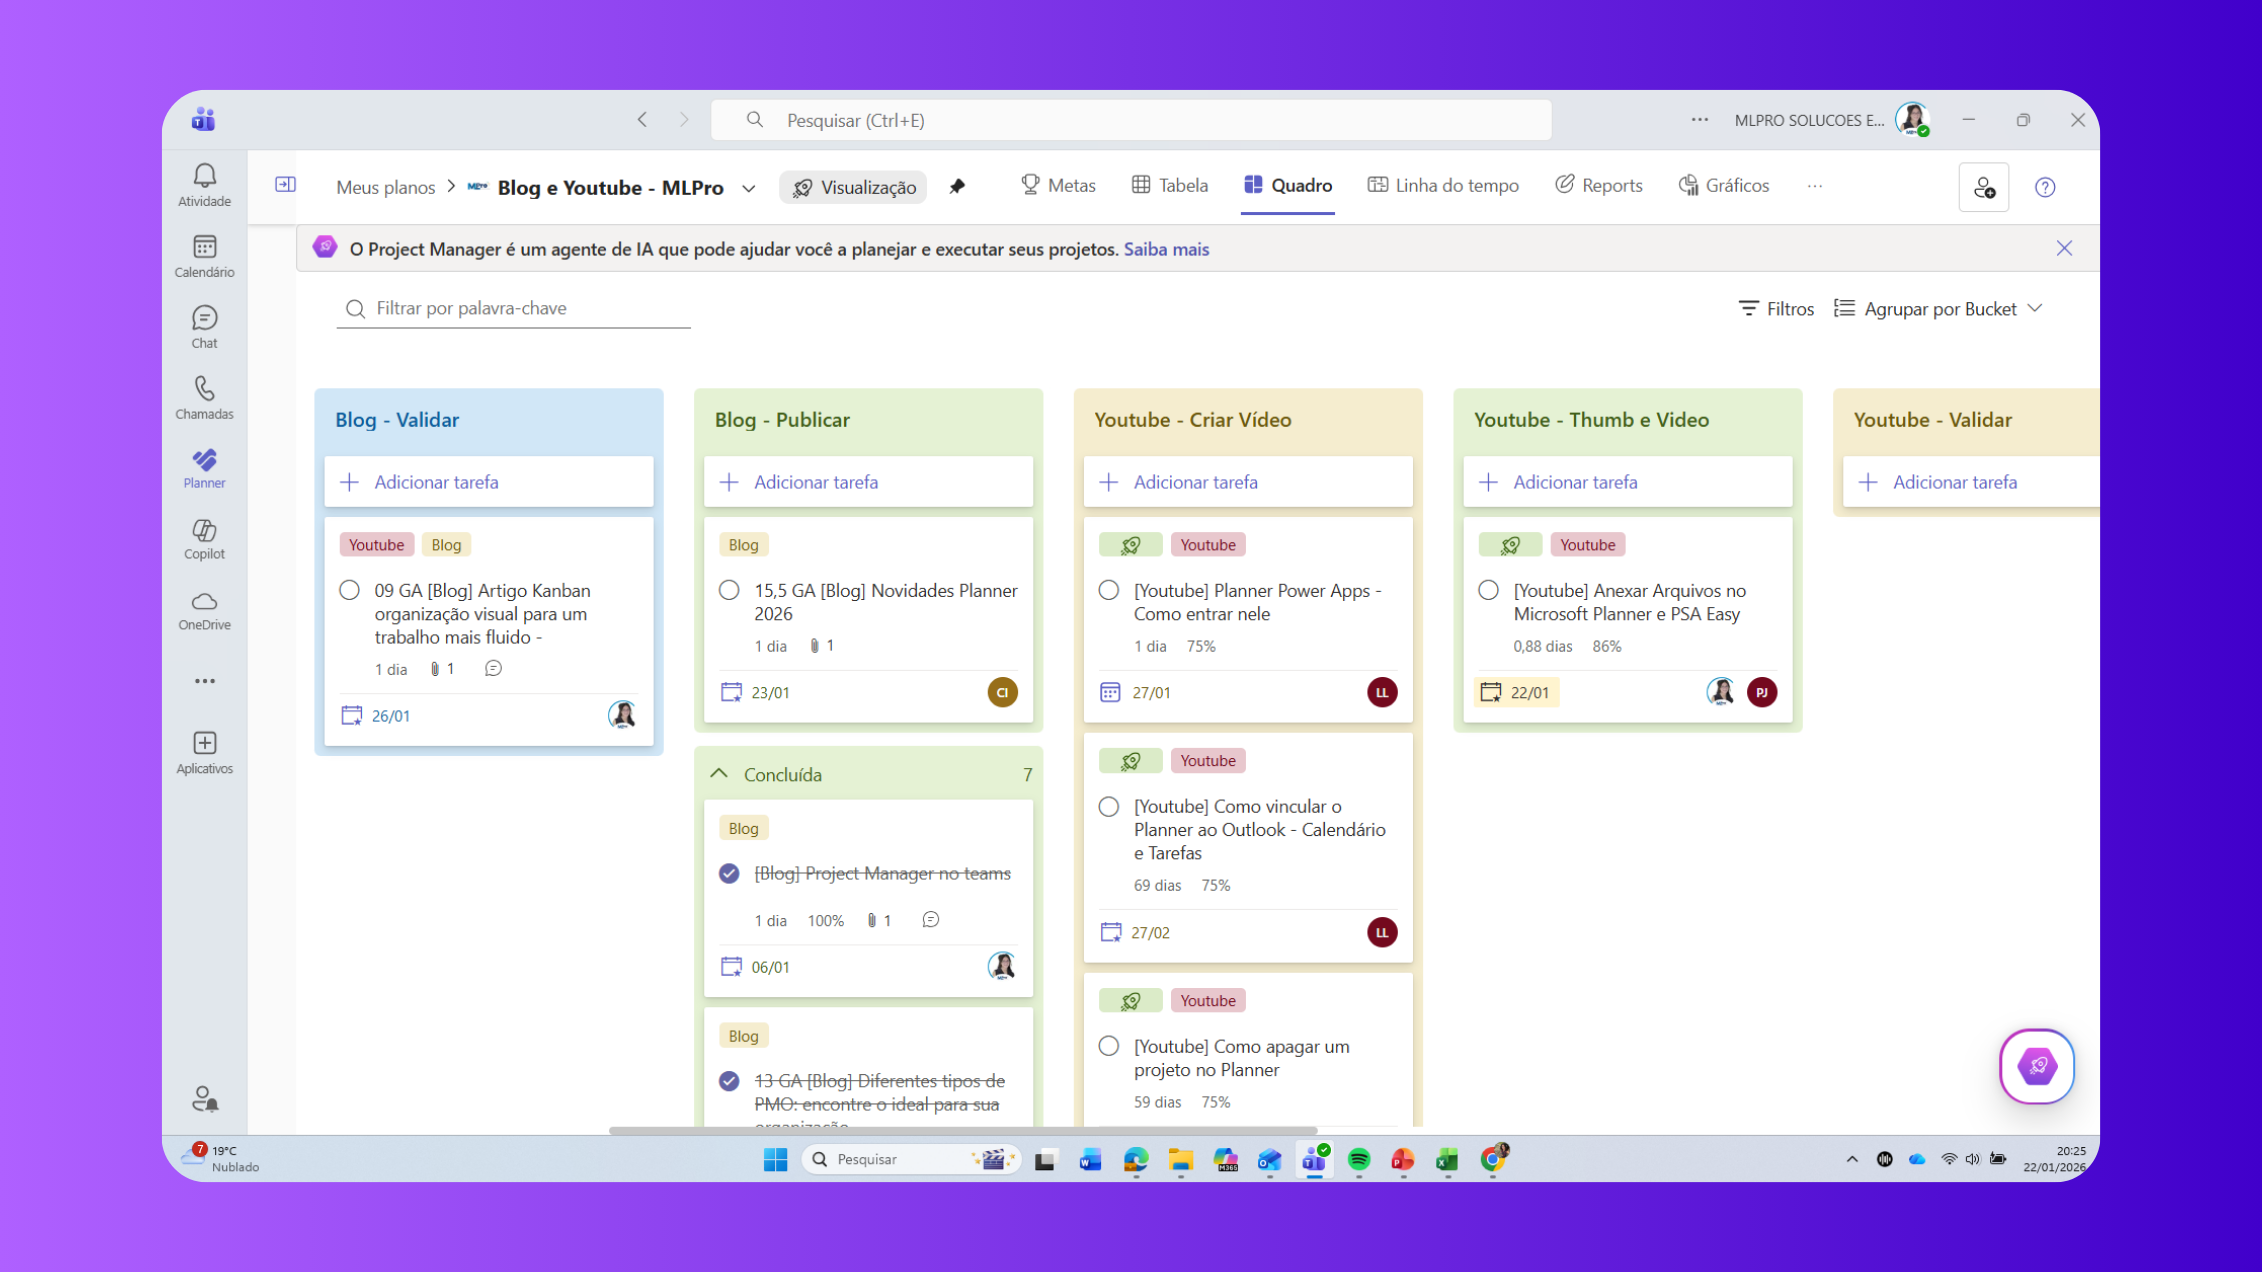
Task: Open the Chat section in the sidebar
Action: tap(204, 326)
